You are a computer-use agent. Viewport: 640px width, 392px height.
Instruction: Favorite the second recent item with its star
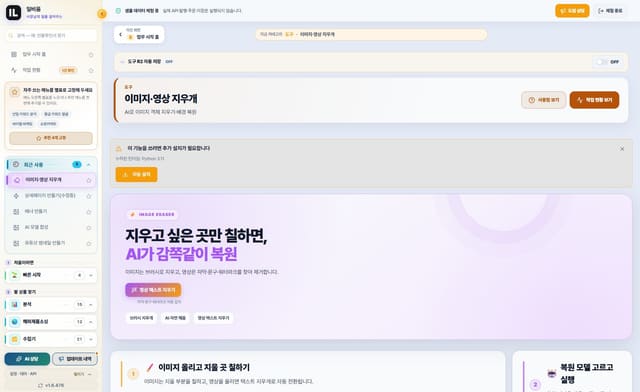pyautogui.click(x=89, y=196)
